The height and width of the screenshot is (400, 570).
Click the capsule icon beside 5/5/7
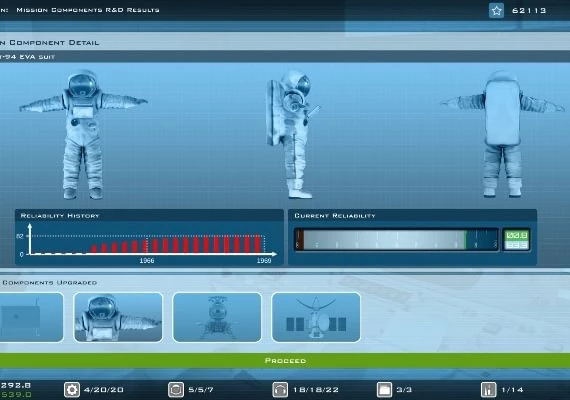pyautogui.click(x=176, y=389)
